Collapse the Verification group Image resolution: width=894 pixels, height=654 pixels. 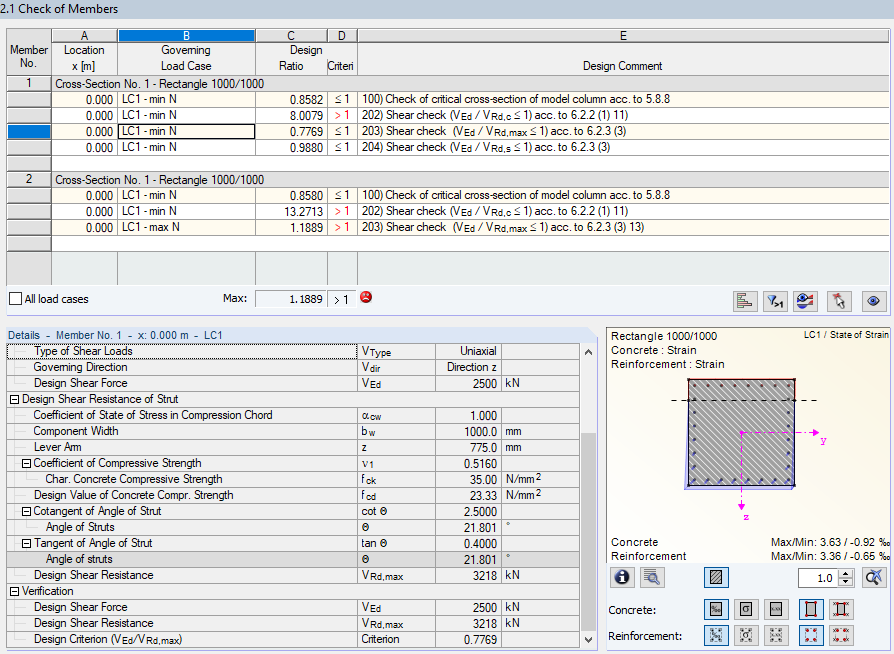pyautogui.click(x=14, y=592)
